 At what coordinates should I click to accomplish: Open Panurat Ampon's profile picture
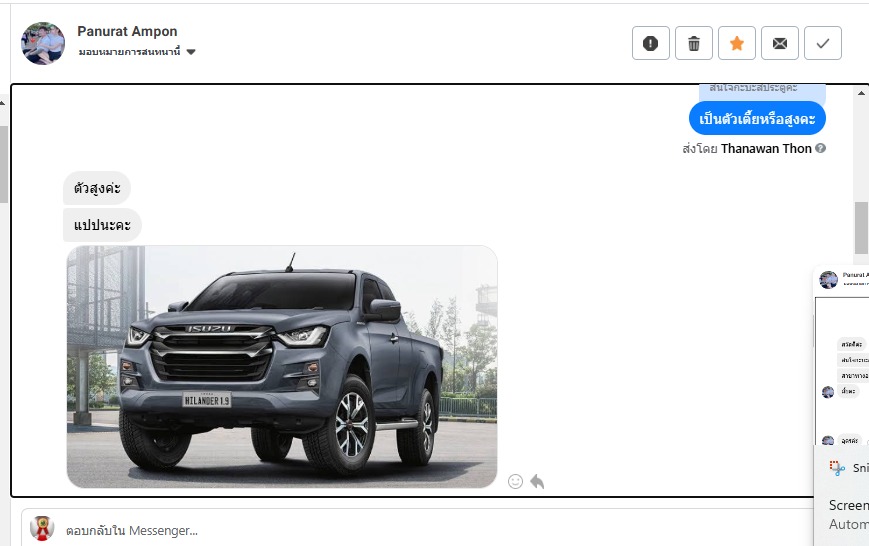click(43, 43)
